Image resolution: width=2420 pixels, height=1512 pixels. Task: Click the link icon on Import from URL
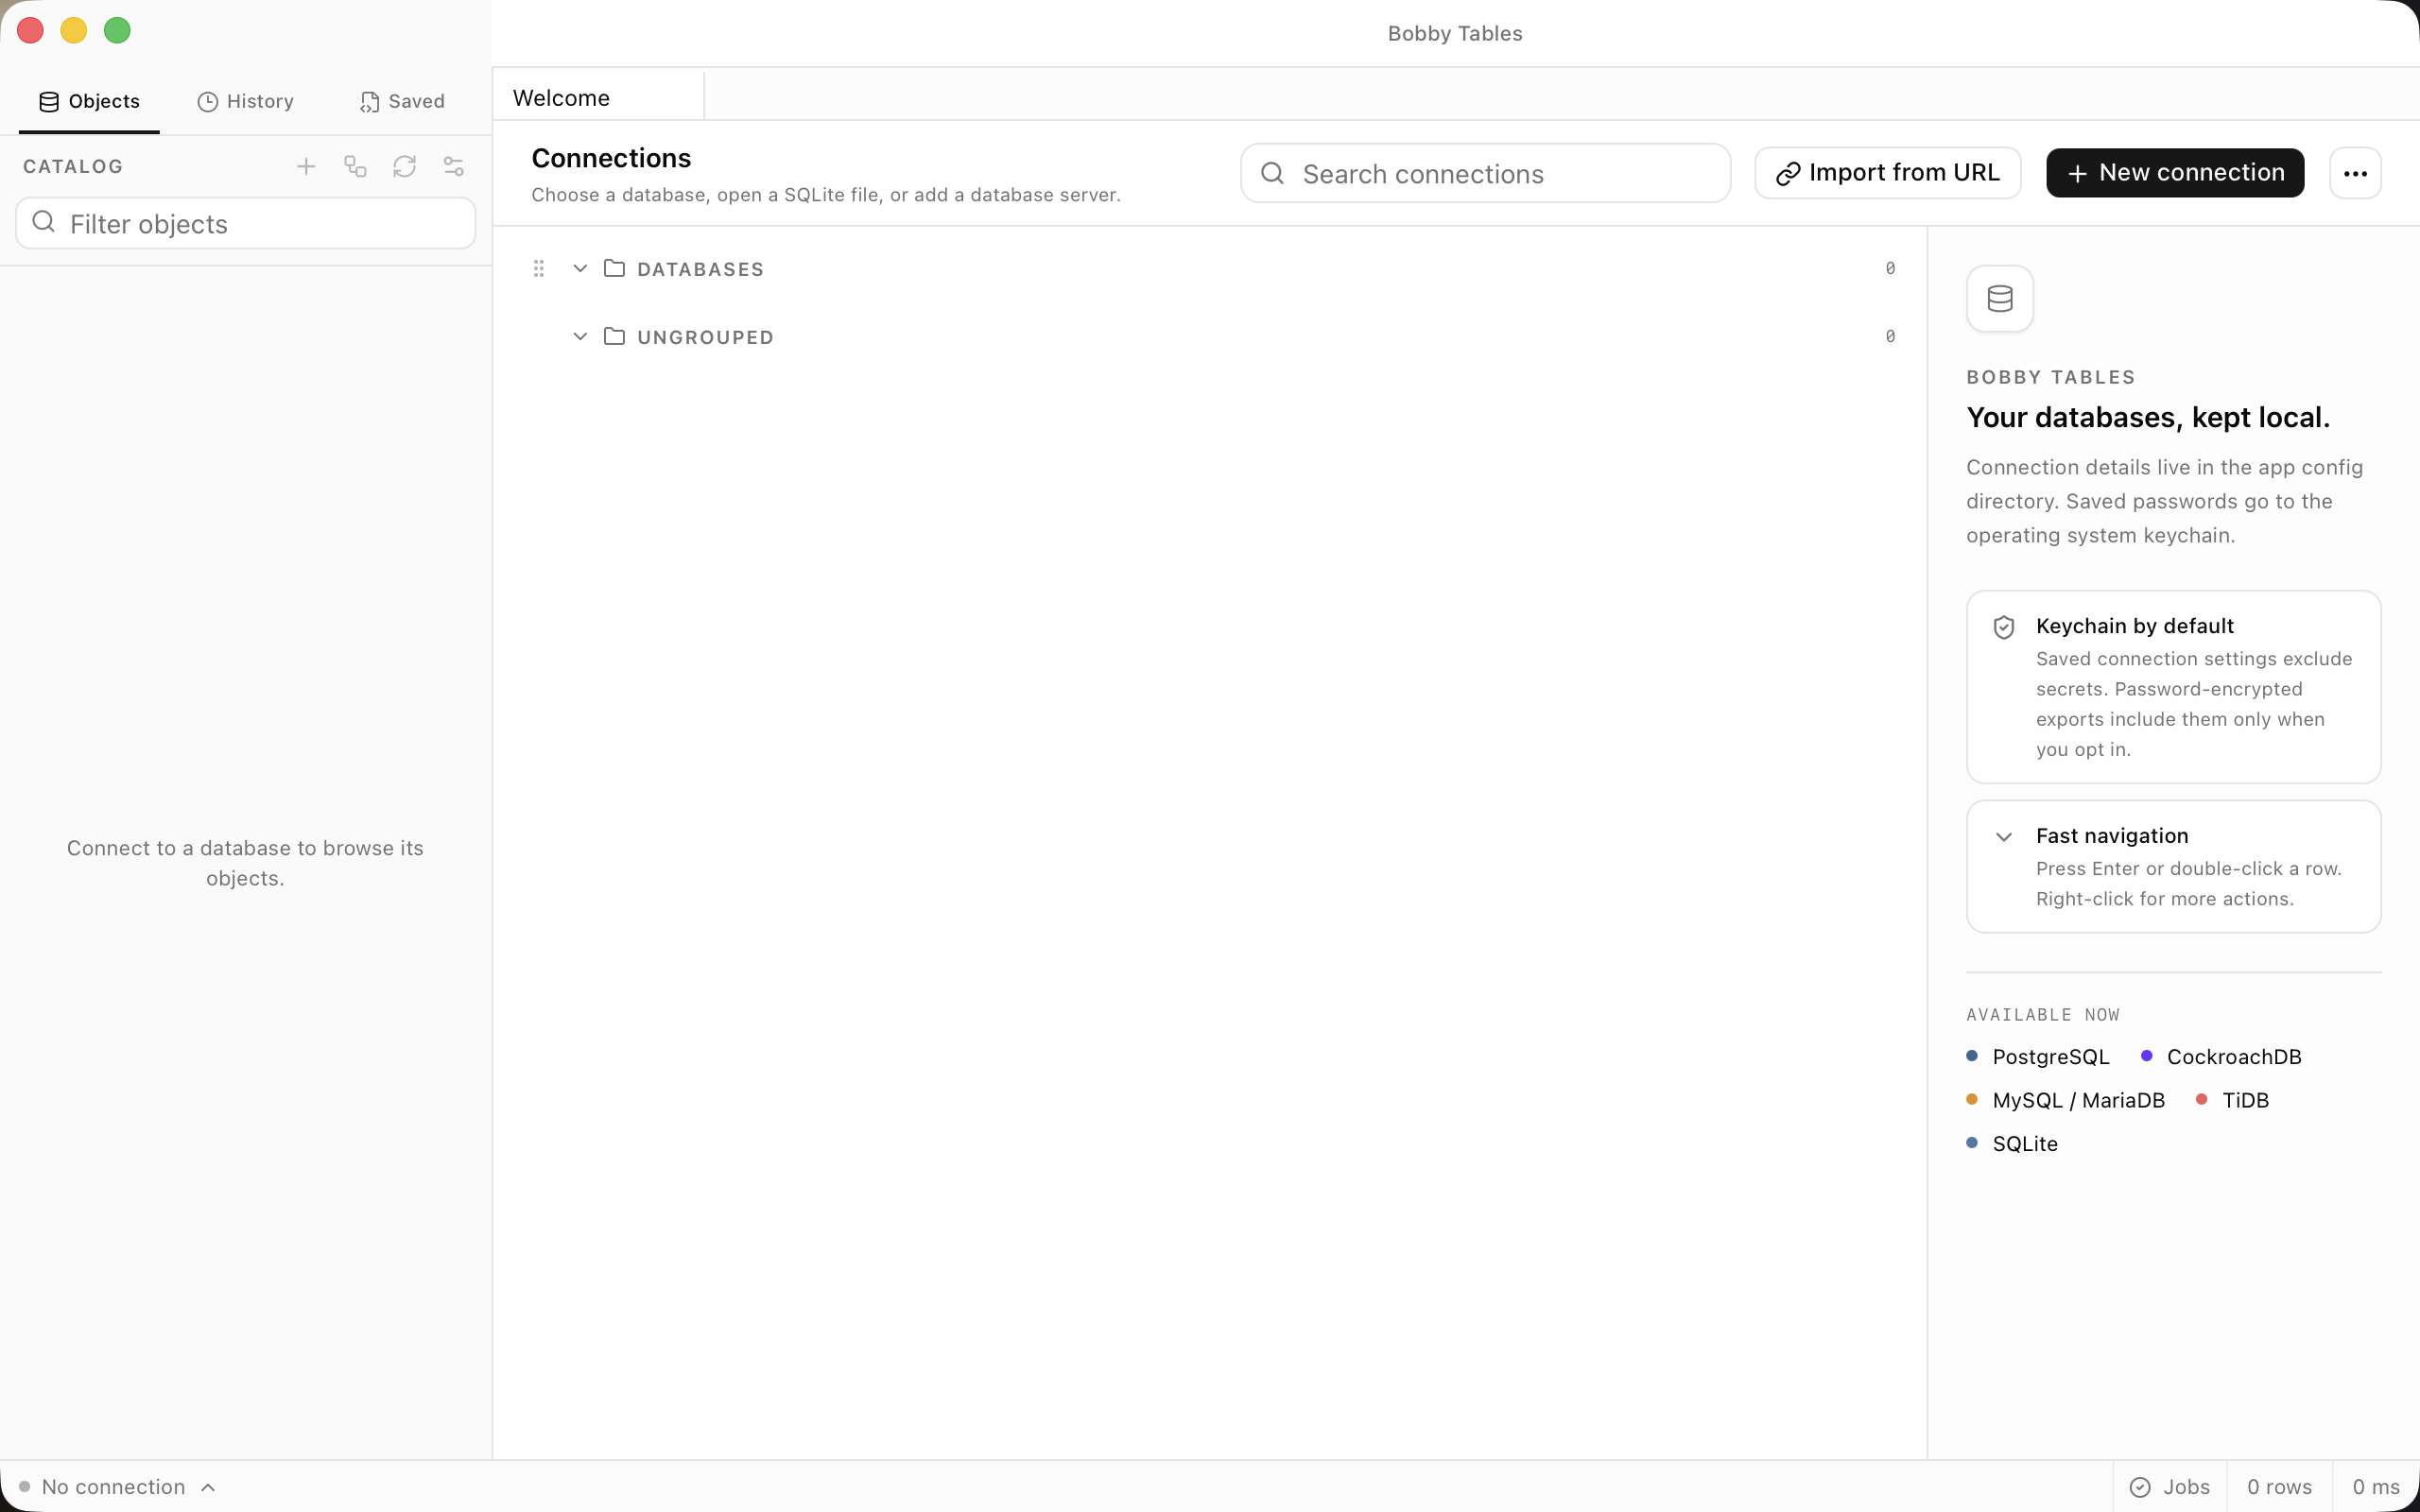tap(1788, 174)
